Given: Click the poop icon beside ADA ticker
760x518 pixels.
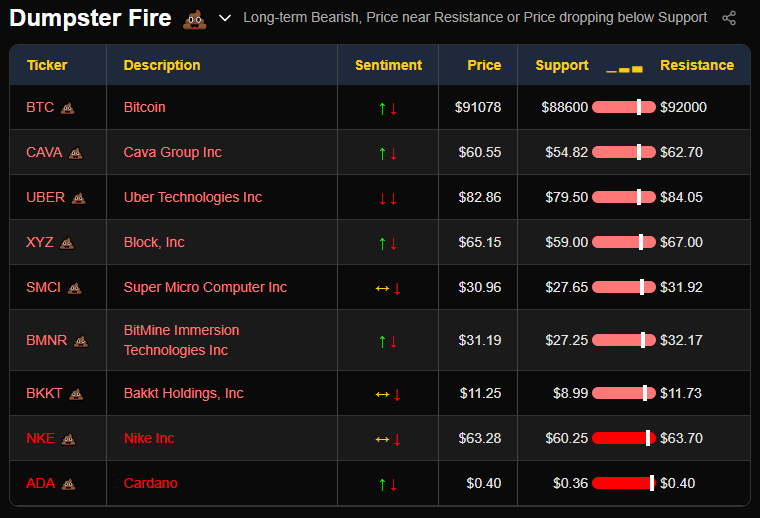Looking at the screenshot, I should [69, 484].
